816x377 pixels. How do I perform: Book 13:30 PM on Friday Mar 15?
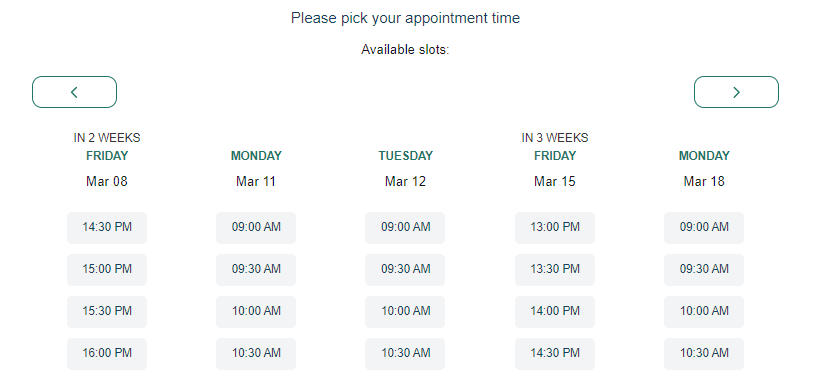555,270
